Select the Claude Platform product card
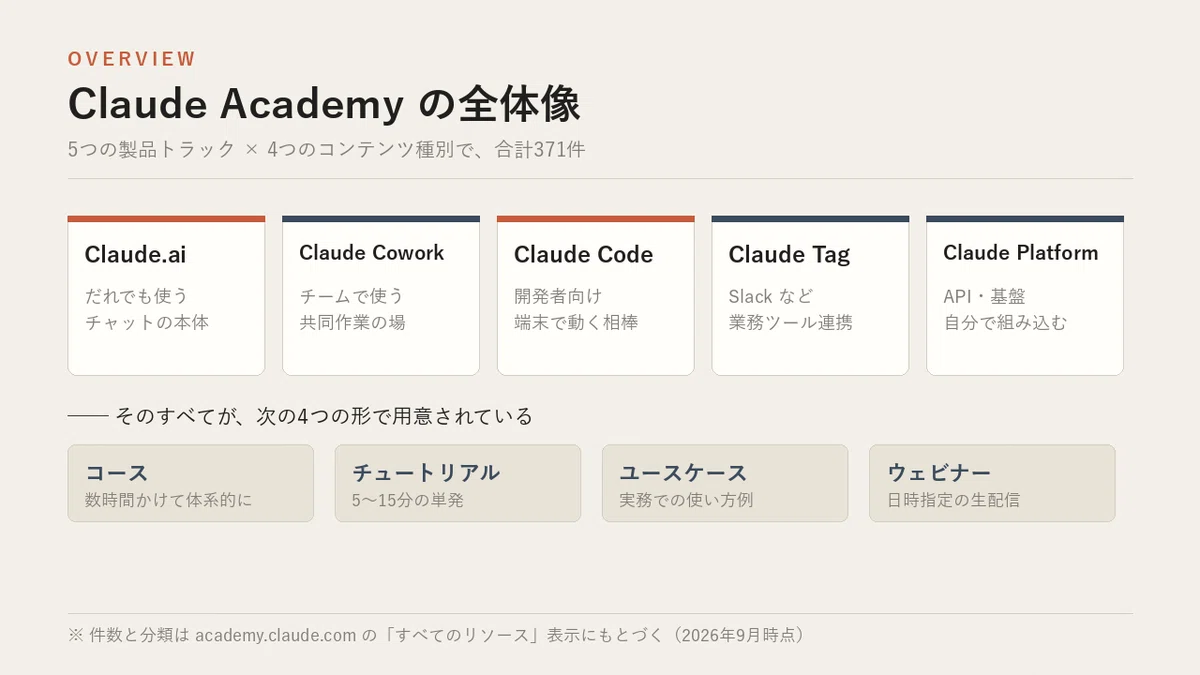This screenshot has width=1200, height=675. (1025, 295)
